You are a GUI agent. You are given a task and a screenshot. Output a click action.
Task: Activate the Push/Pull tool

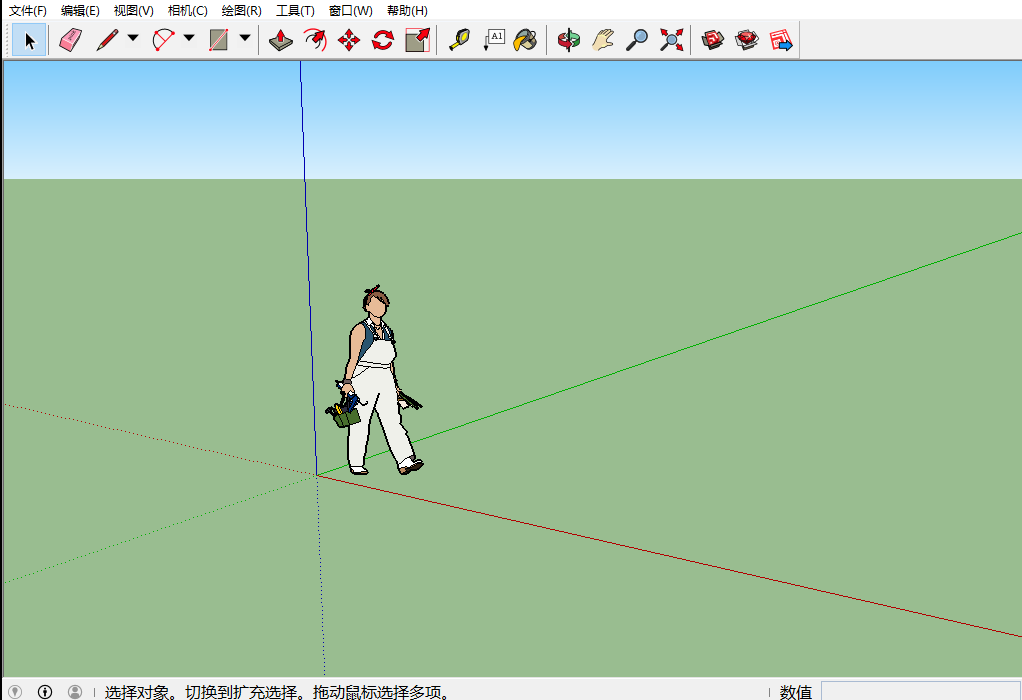(x=281, y=41)
